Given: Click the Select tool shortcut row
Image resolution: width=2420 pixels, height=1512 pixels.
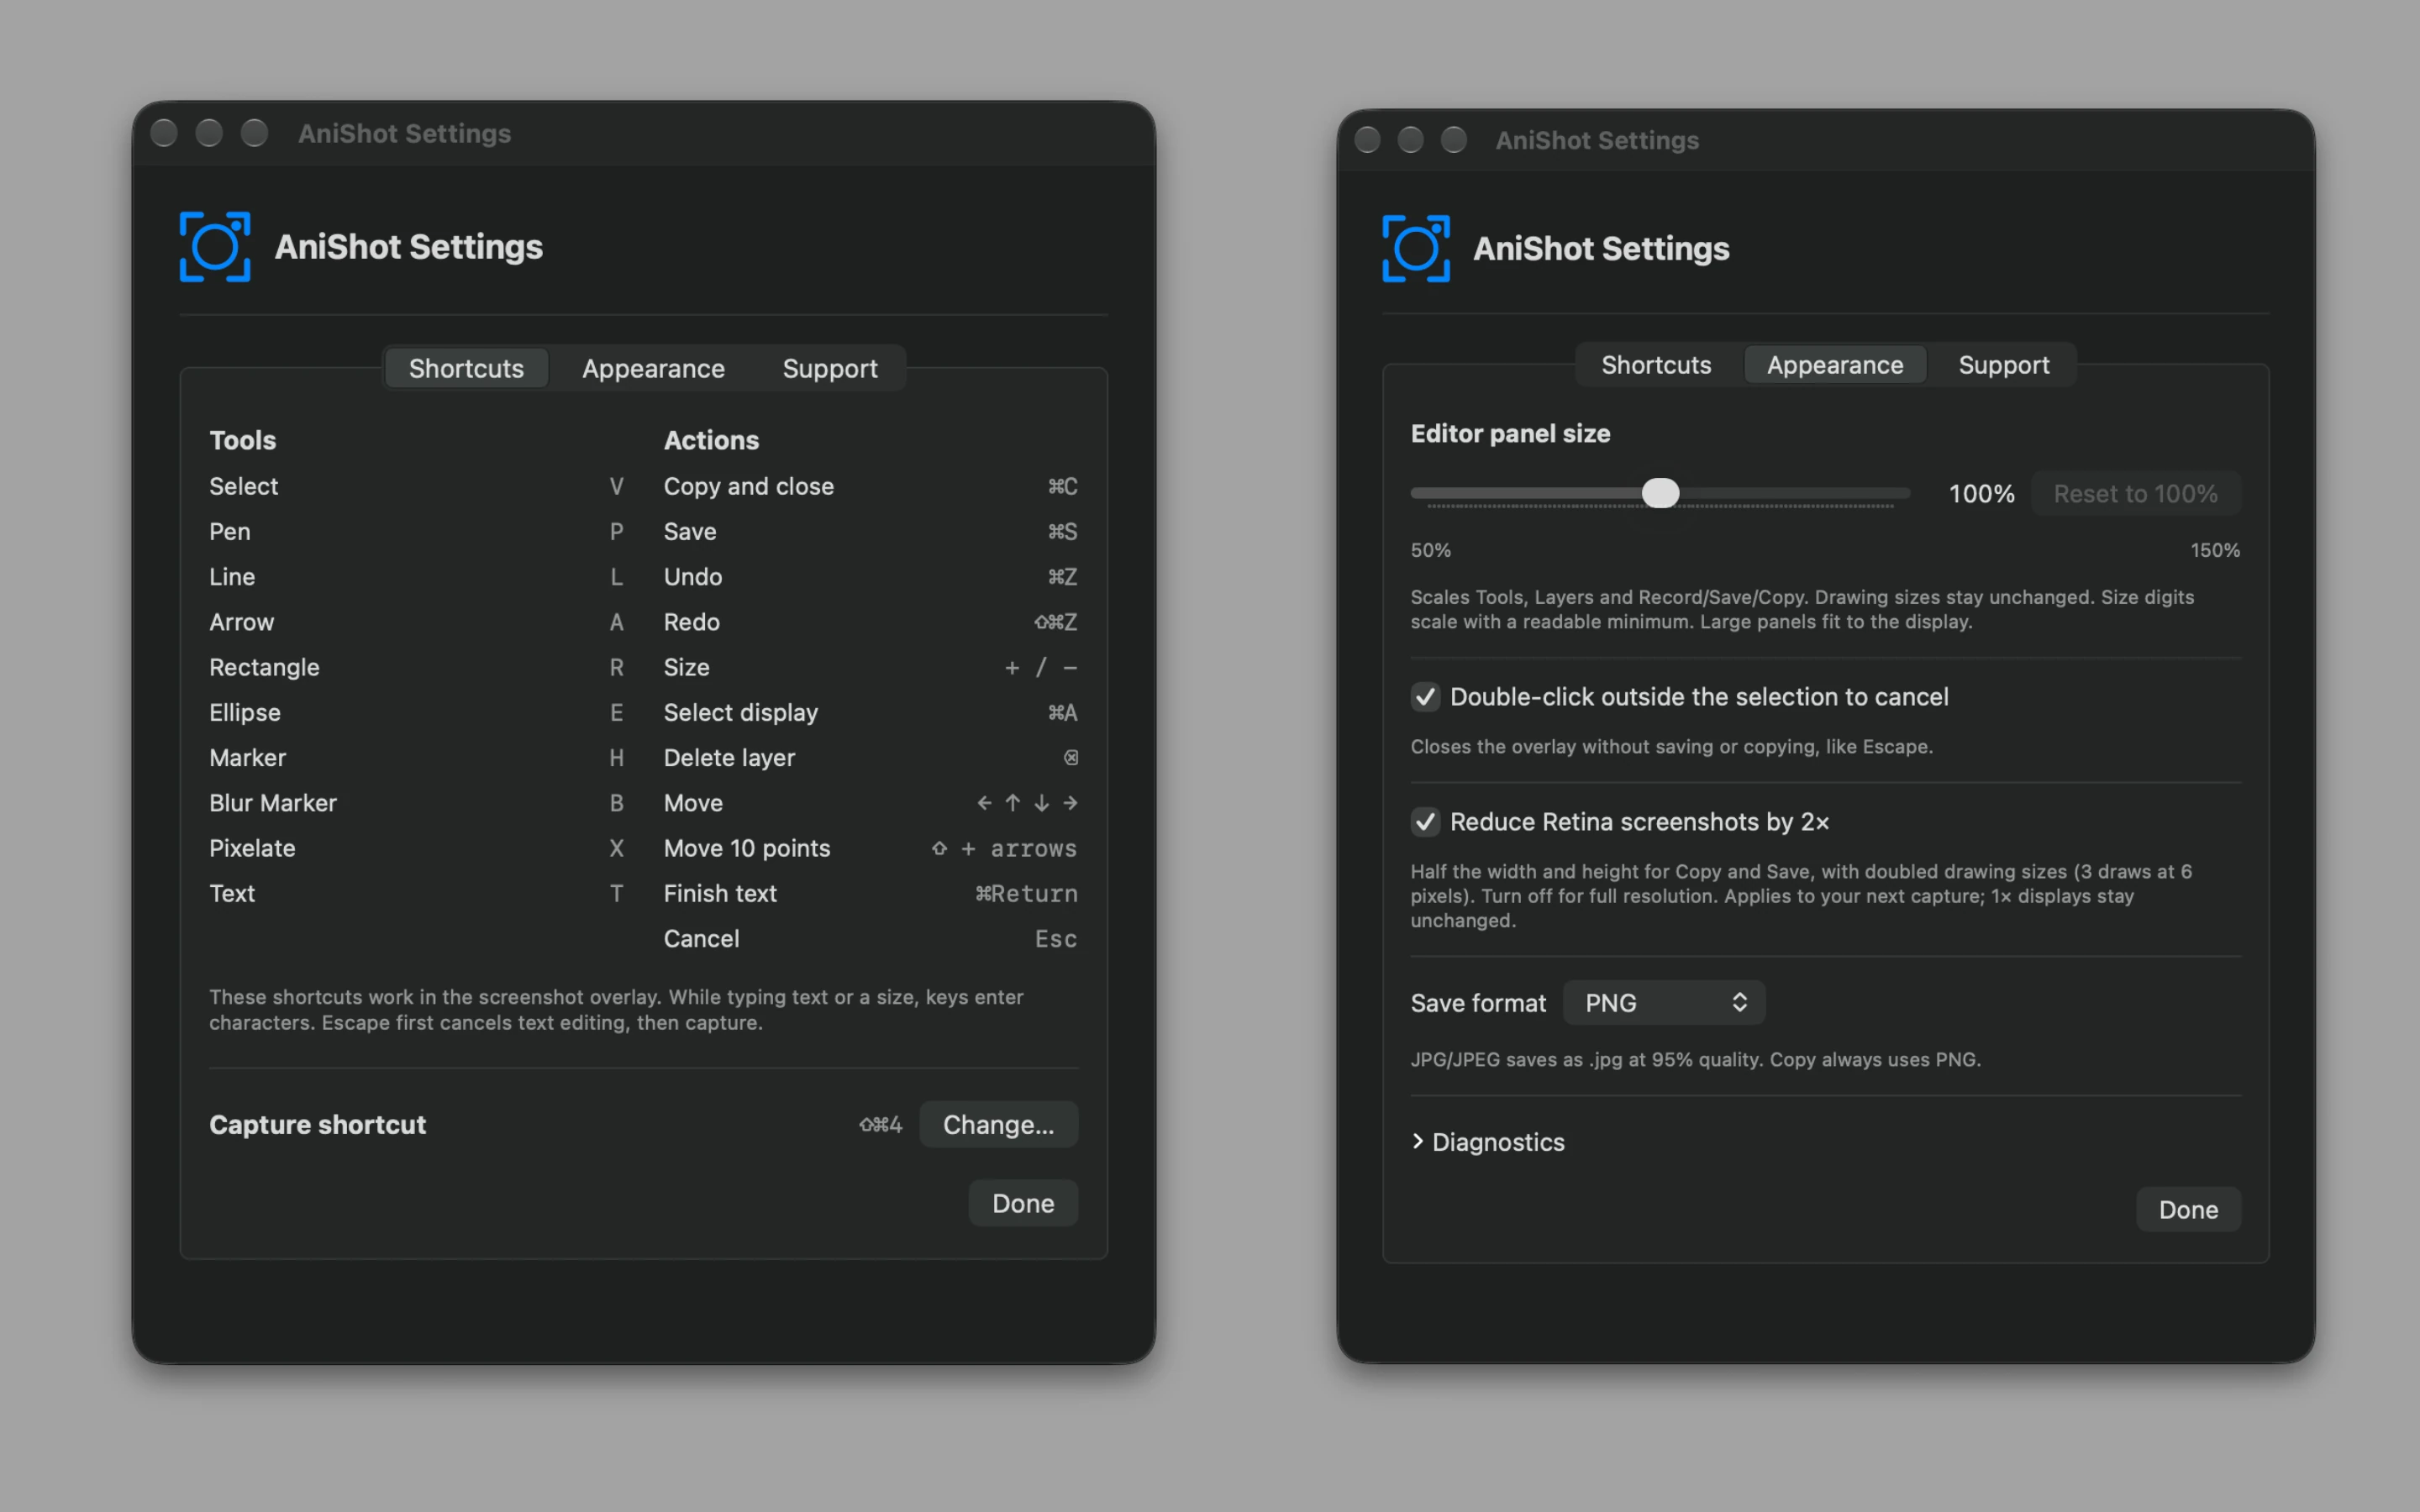Looking at the screenshot, I should click(x=416, y=487).
